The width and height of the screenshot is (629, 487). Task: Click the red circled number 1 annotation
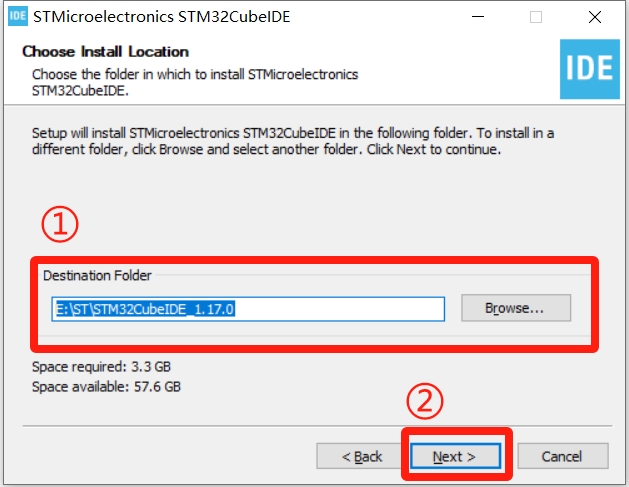(60, 224)
